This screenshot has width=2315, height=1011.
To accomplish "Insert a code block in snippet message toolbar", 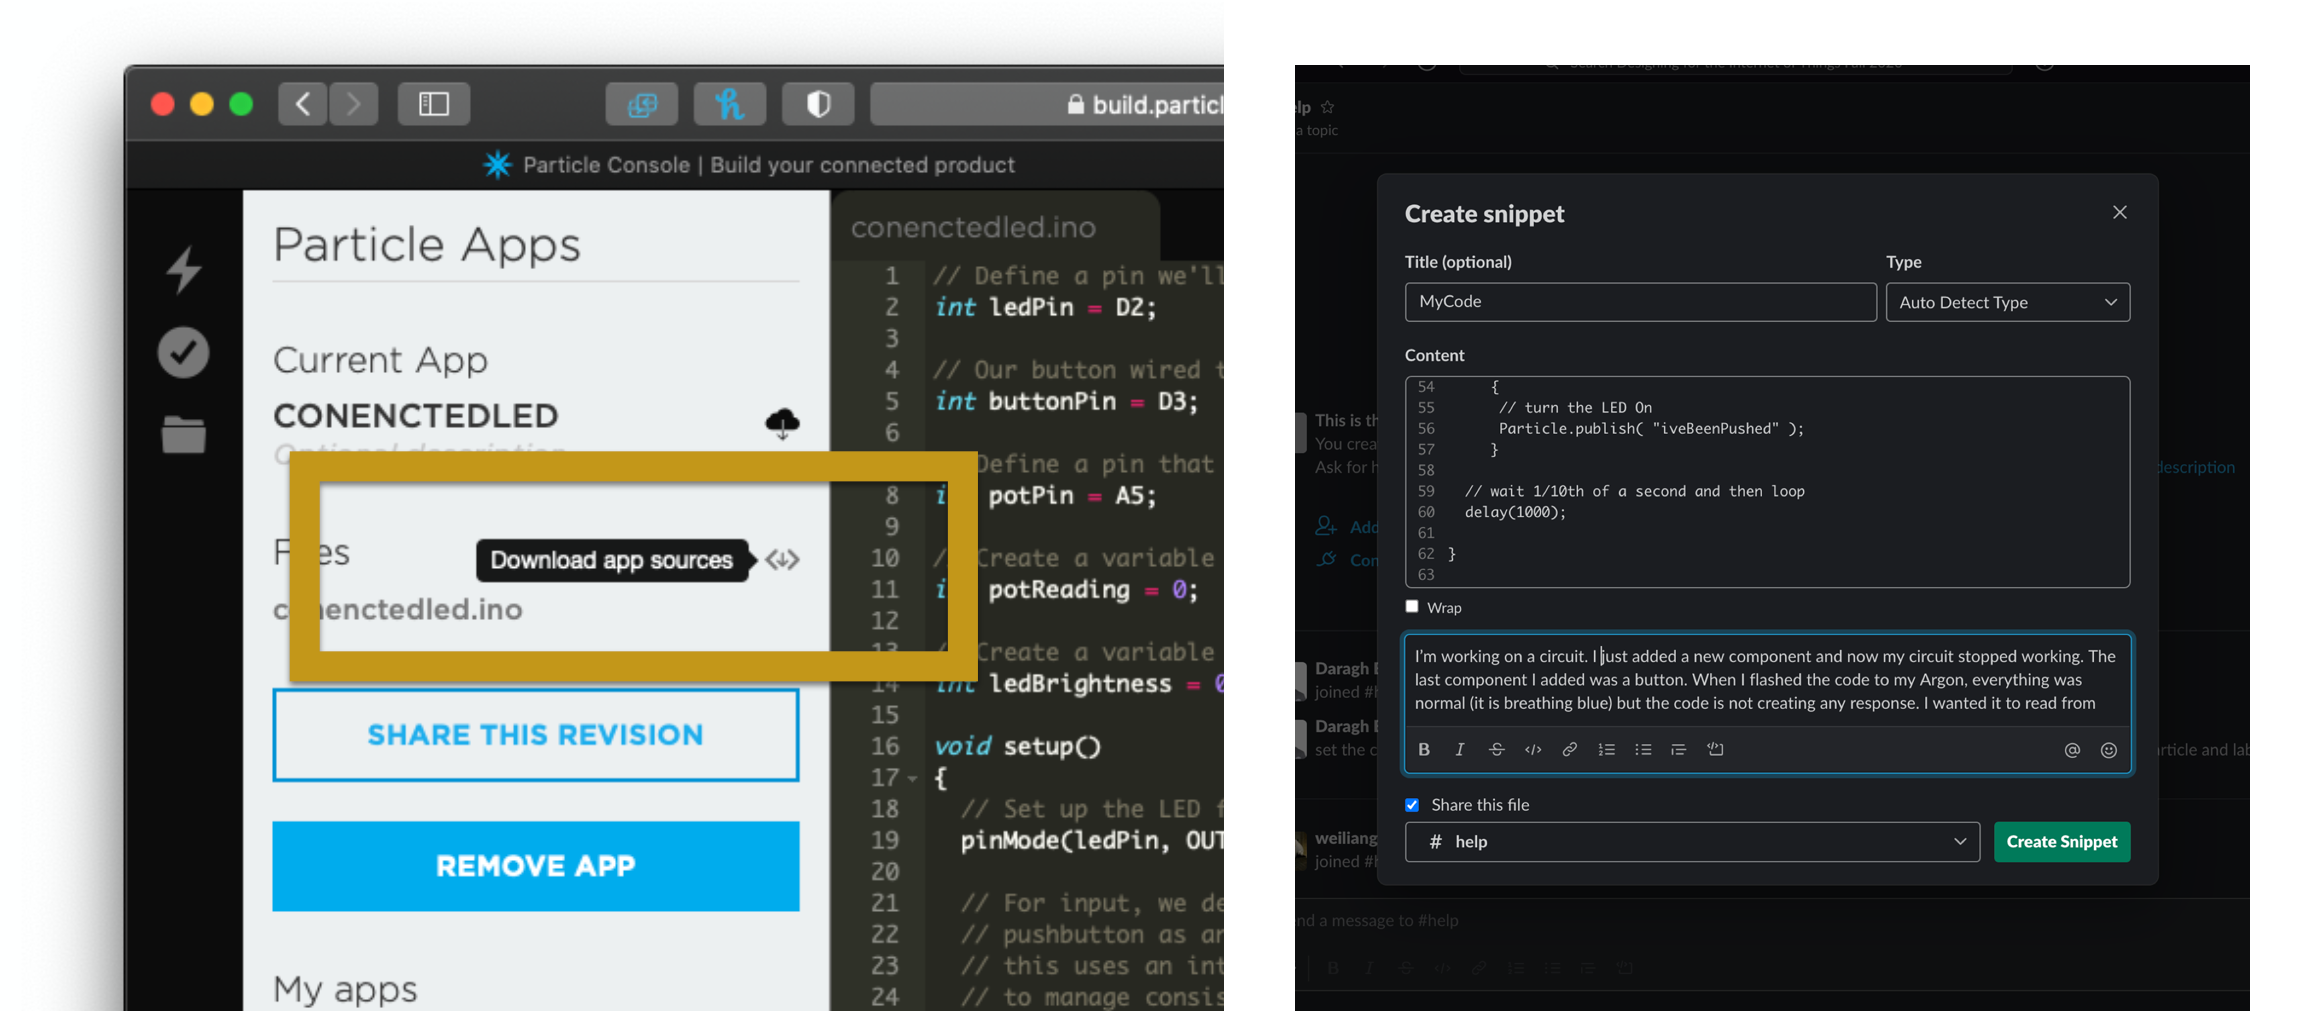I will [1716, 750].
